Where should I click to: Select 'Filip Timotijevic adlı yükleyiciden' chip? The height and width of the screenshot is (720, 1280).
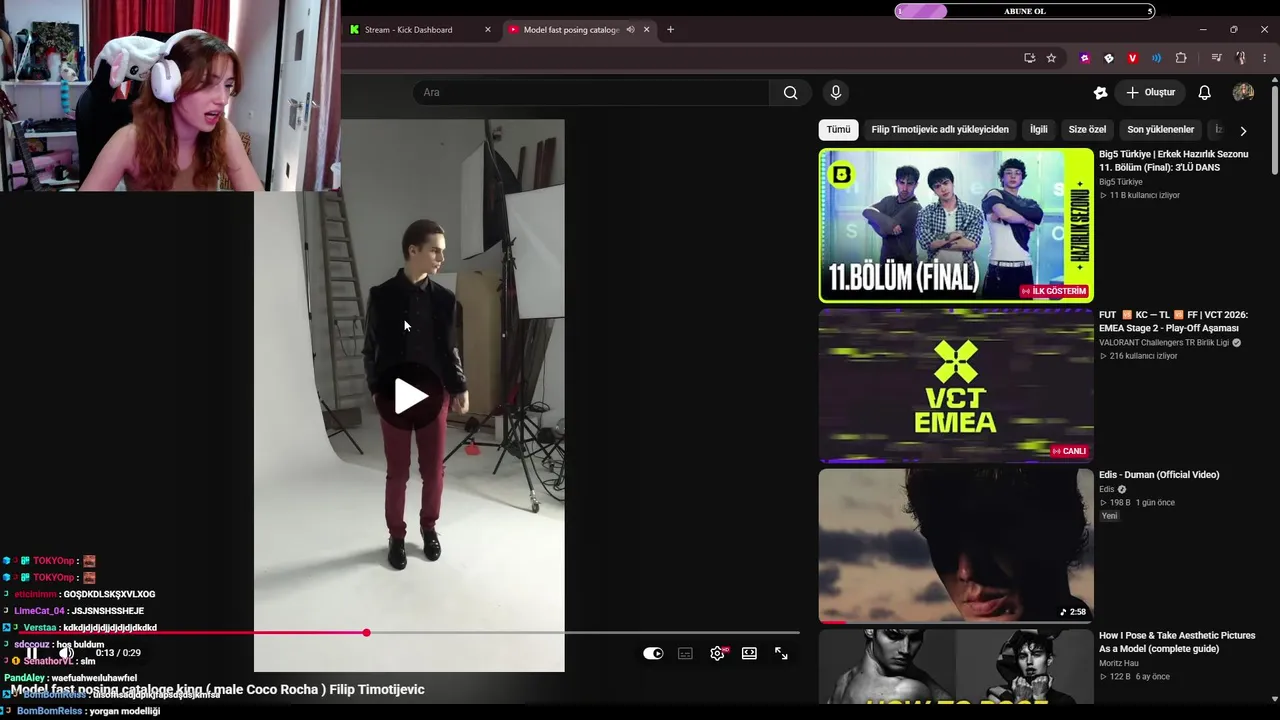pyautogui.click(x=940, y=130)
